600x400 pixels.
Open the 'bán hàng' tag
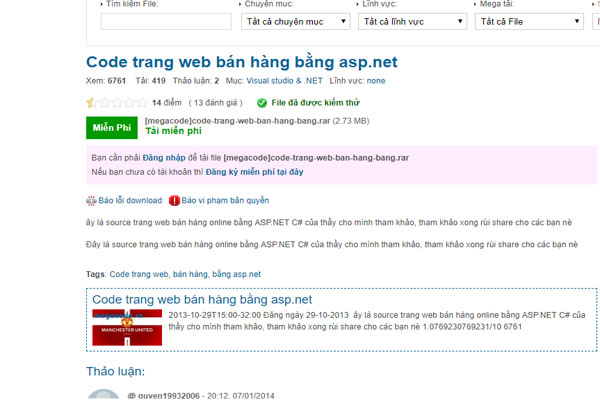pyautogui.click(x=190, y=274)
